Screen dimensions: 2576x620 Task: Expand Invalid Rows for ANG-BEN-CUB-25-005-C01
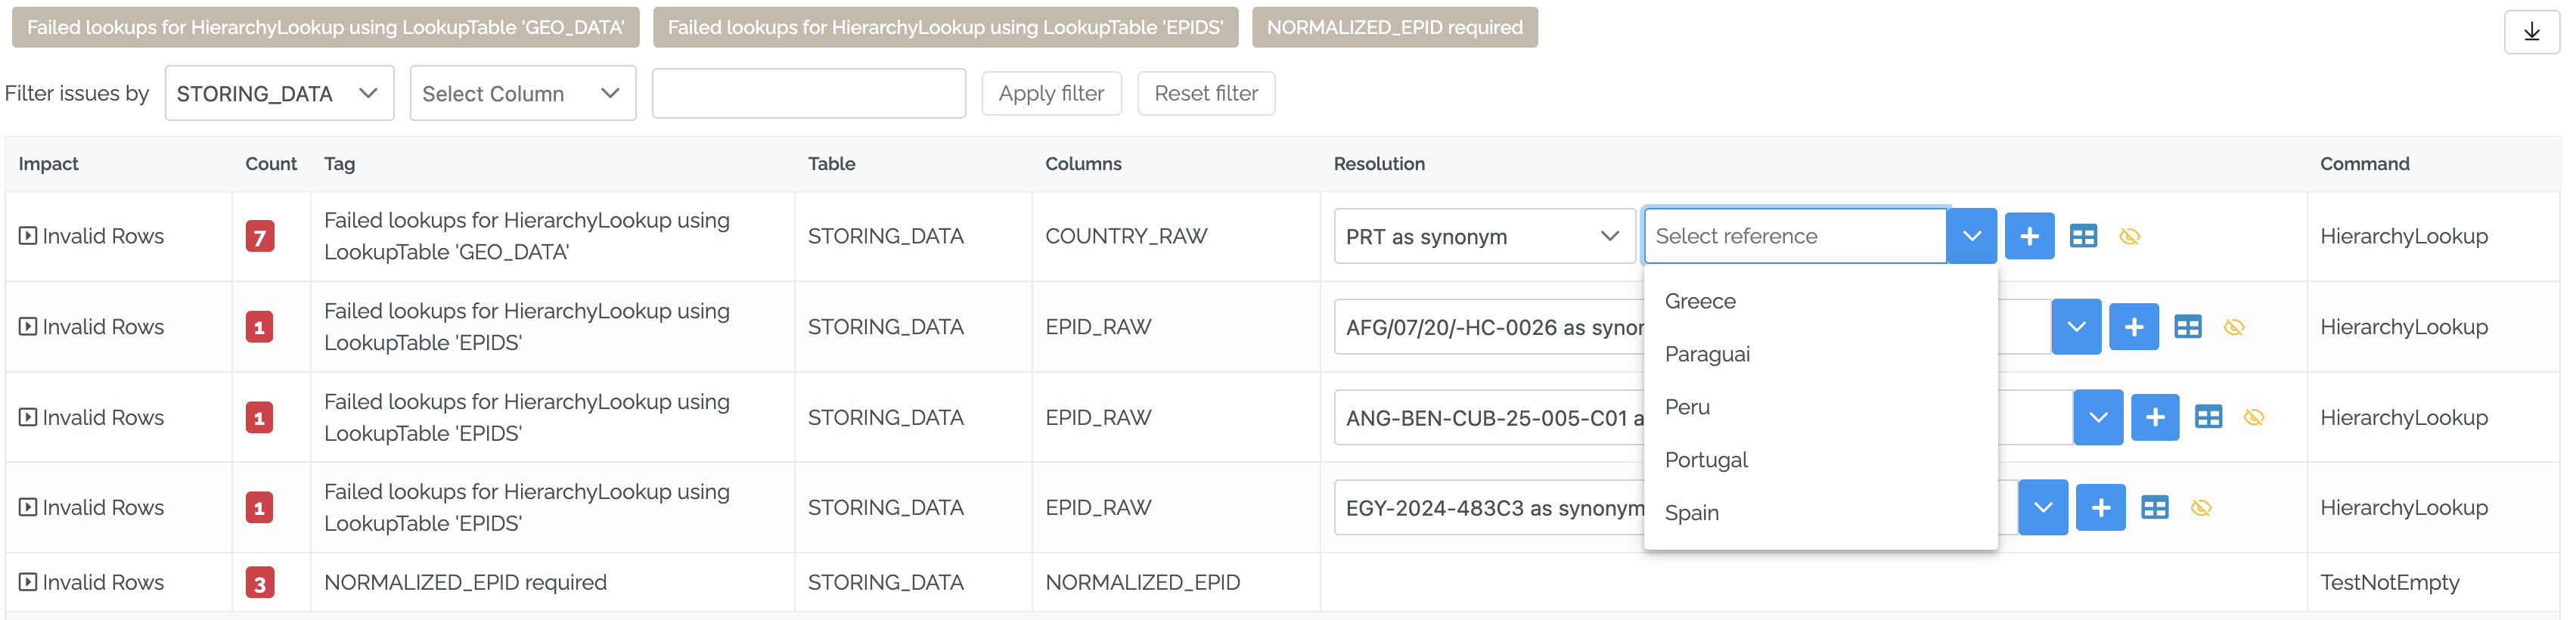[28, 417]
